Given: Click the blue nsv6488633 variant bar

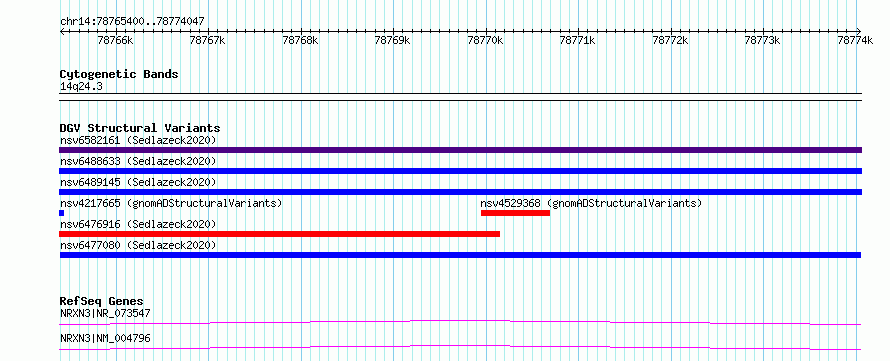Looking at the screenshot, I should click(460, 171).
